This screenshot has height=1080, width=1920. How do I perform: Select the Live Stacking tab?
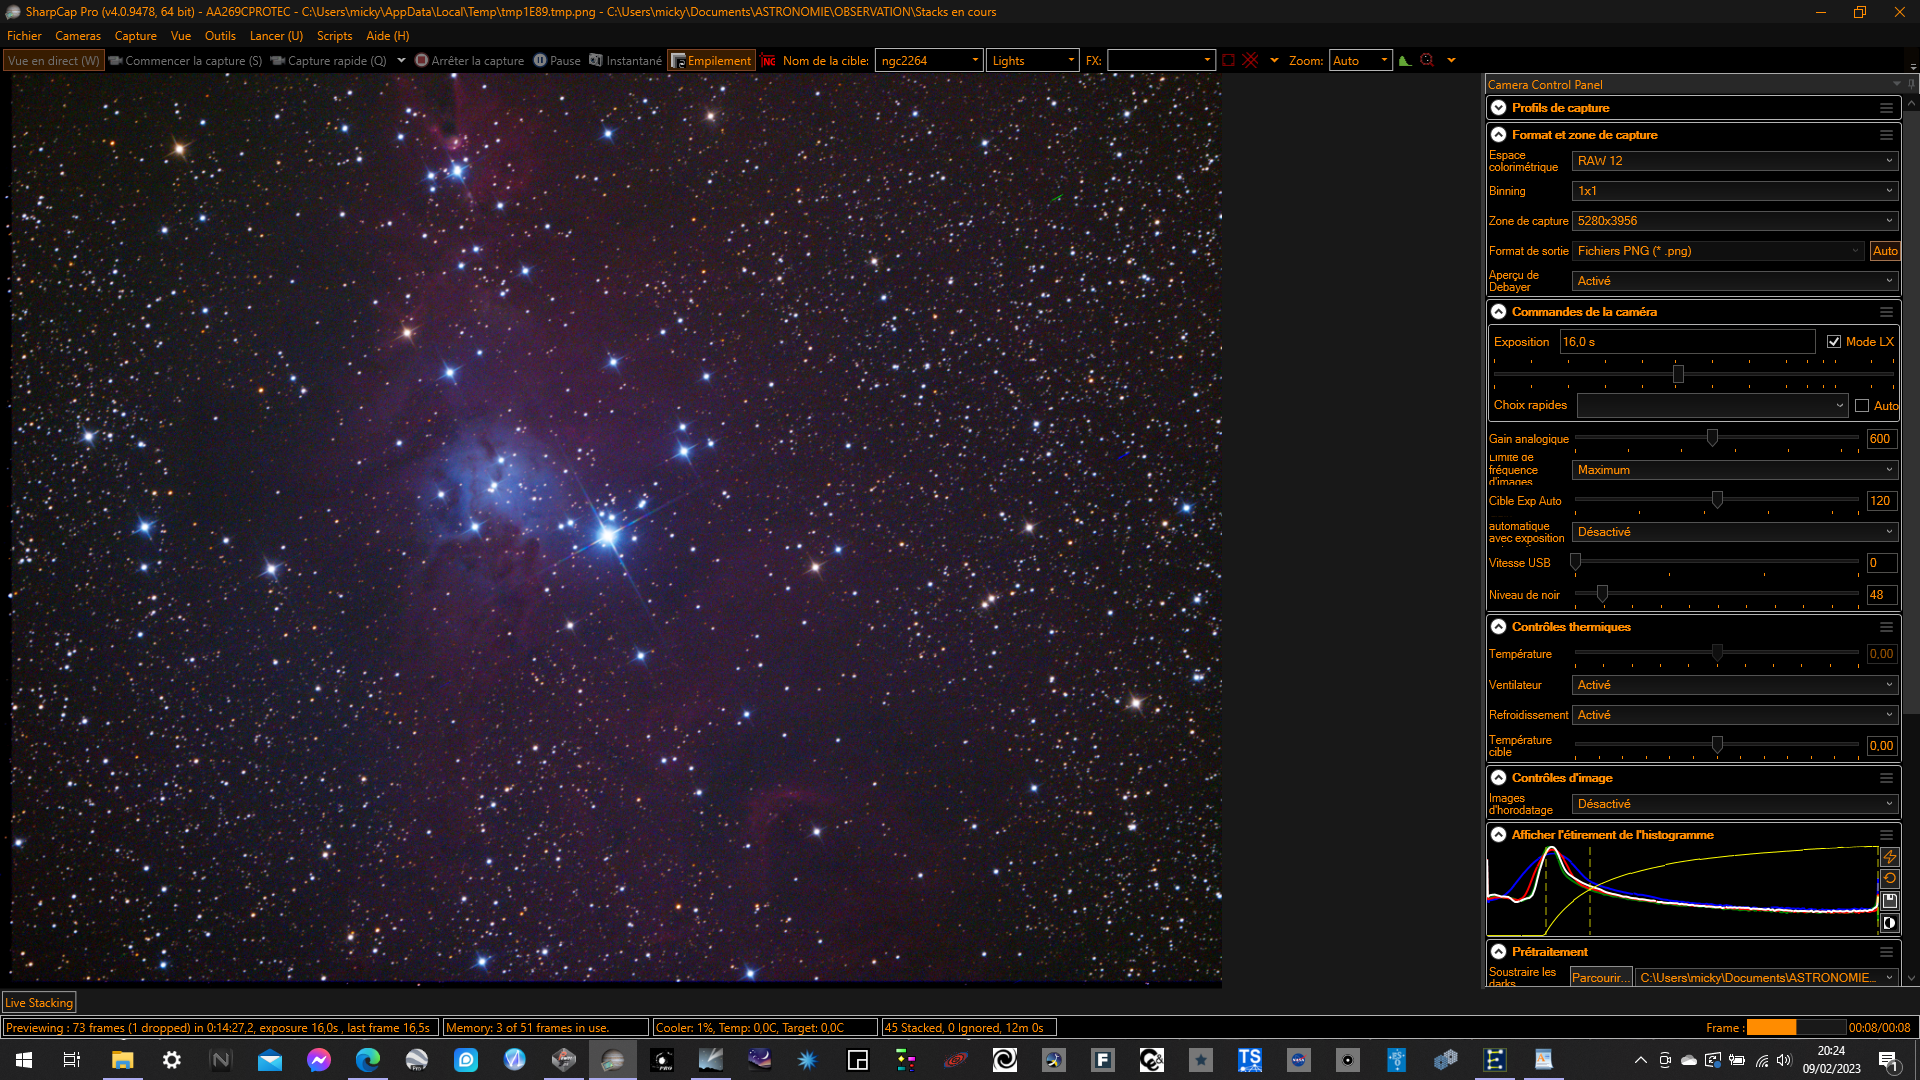[39, 1003]
